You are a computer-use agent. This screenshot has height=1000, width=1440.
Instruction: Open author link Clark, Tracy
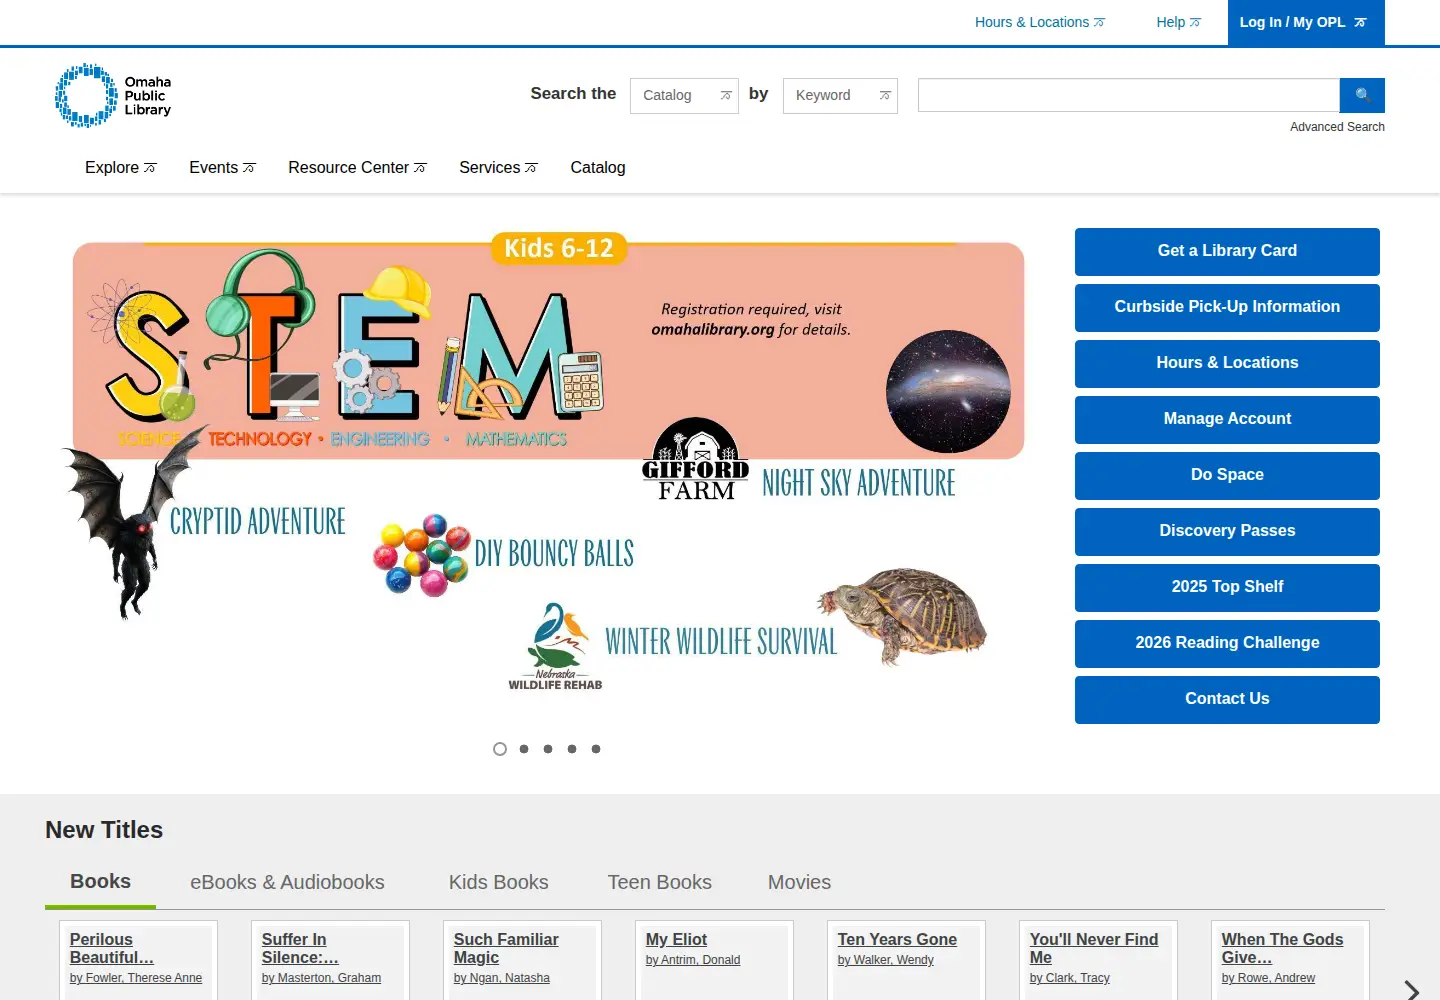[1069, 978]
